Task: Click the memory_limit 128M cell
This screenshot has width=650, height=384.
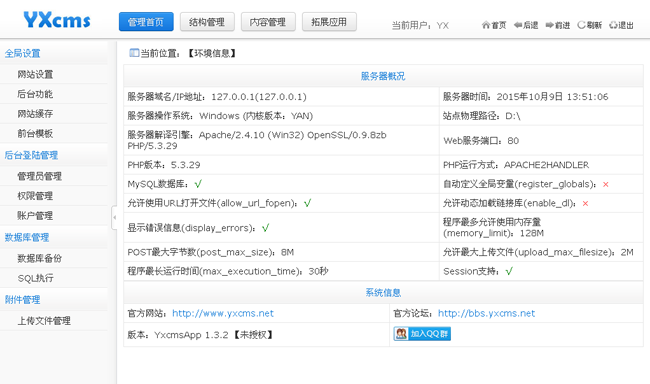Action: tap(541, 227)
